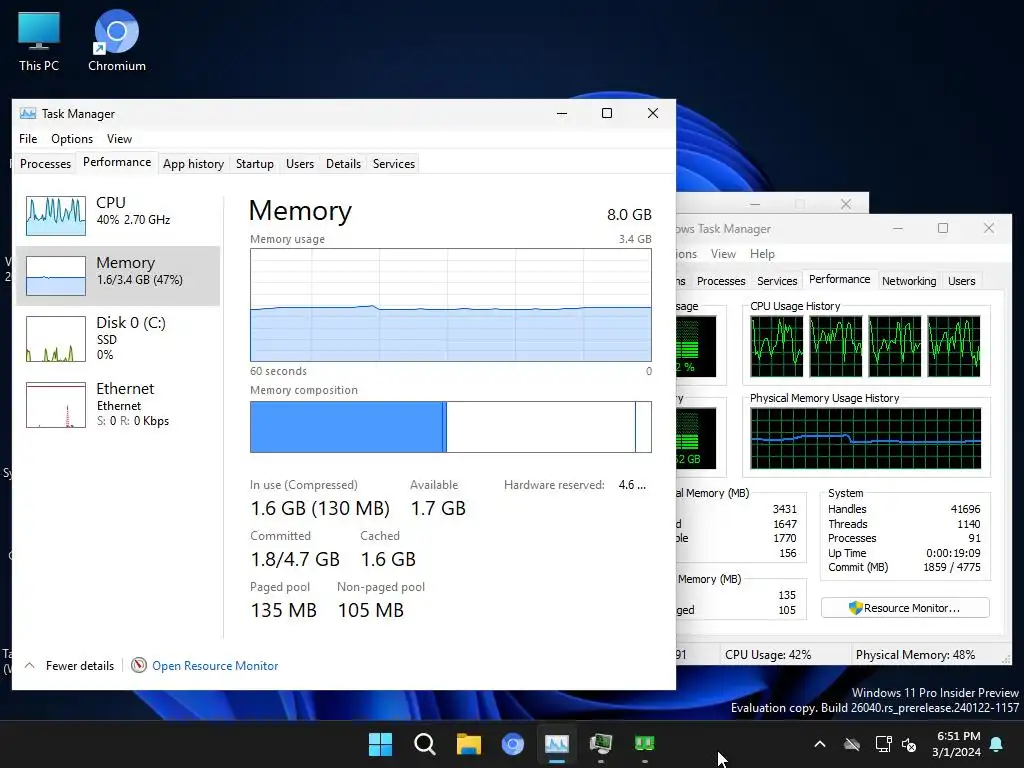Click Up Time value 0:00:19:09
Viewport: 1024px width, 768px height.
point(953,552)
